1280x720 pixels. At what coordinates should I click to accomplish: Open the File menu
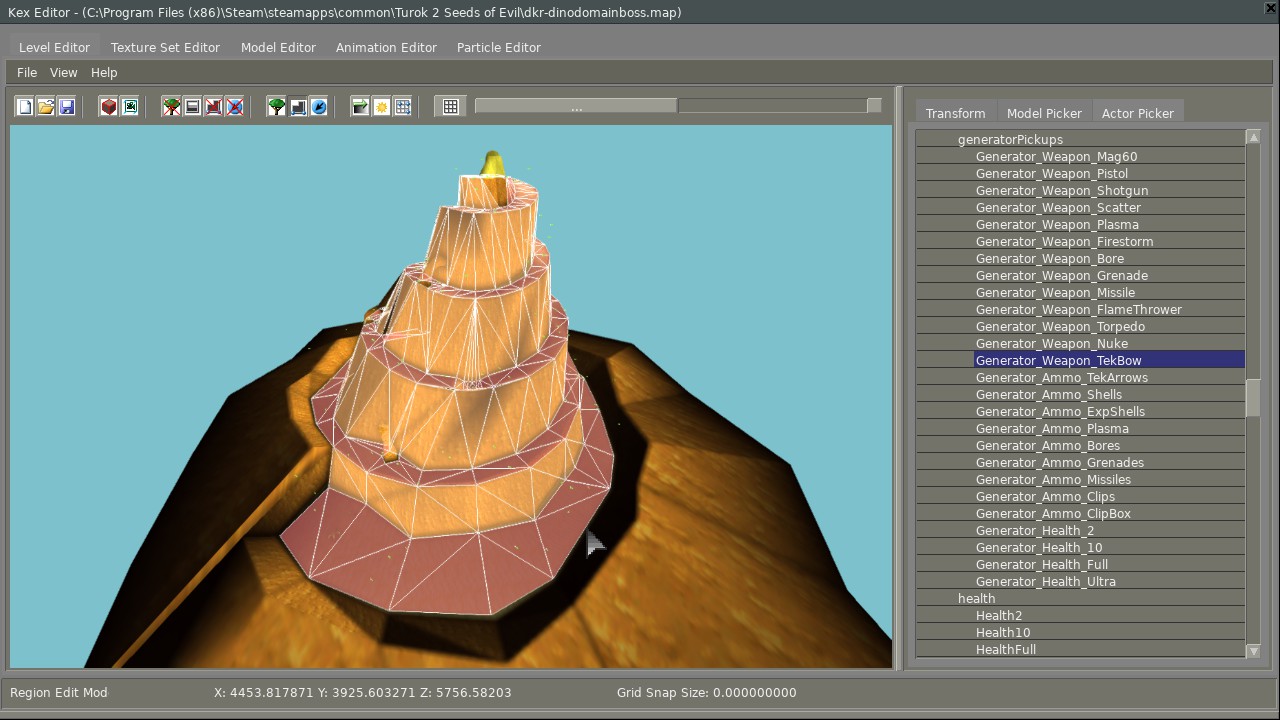point(27,73)
